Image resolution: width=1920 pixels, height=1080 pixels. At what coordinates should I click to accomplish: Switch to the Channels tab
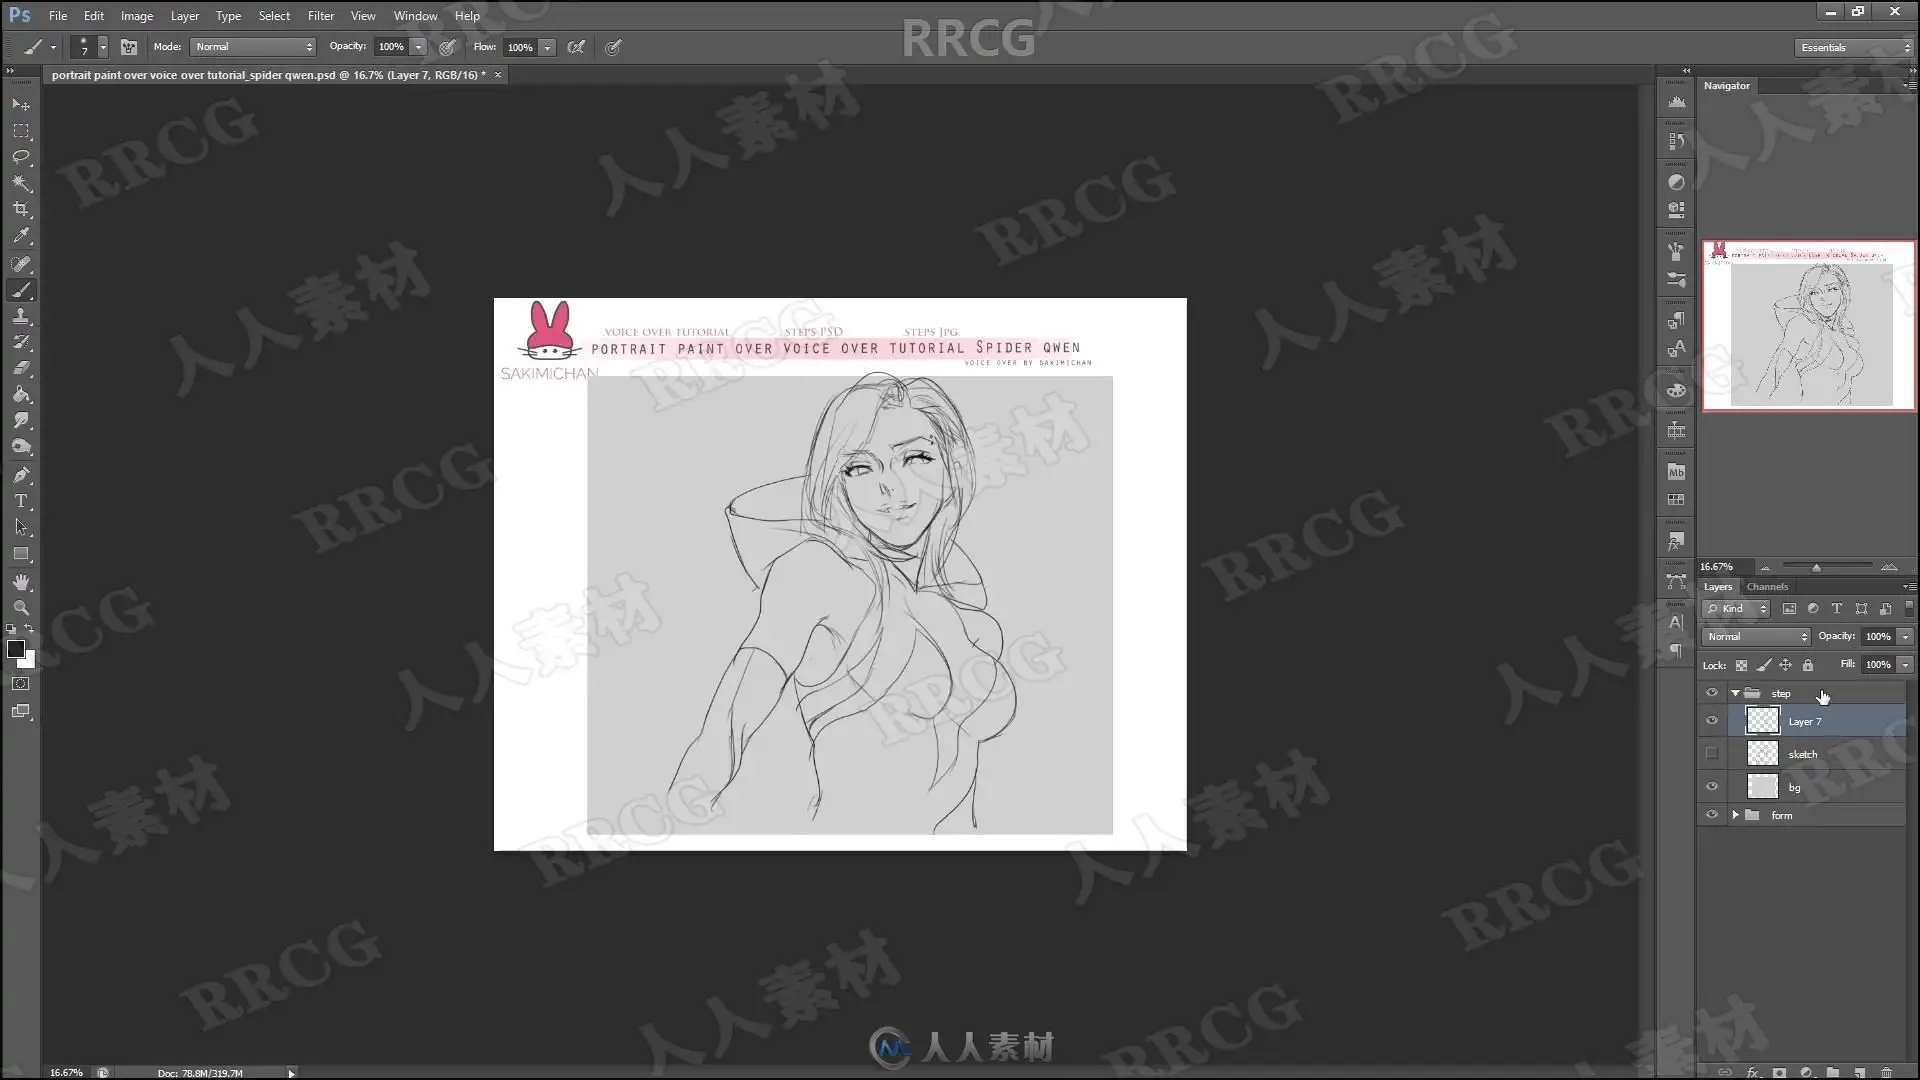coord(1767,587)
